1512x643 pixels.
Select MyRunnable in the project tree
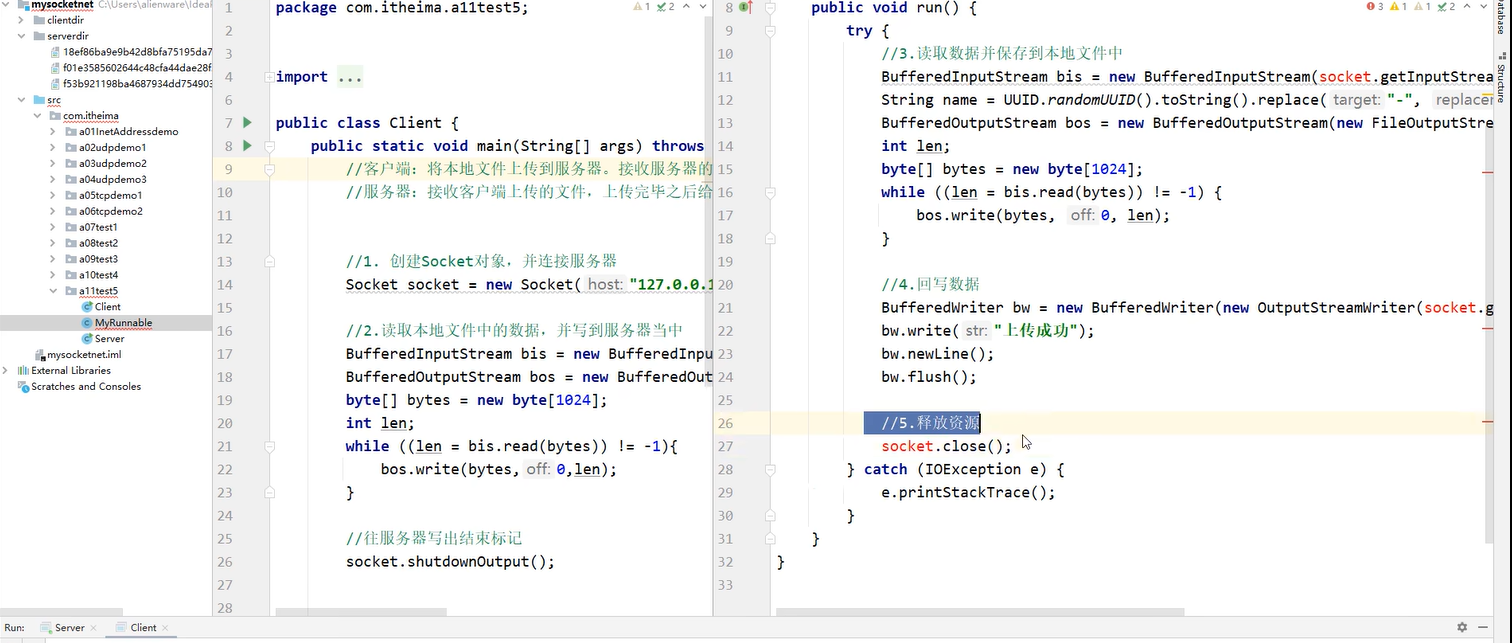click(122, 322)
